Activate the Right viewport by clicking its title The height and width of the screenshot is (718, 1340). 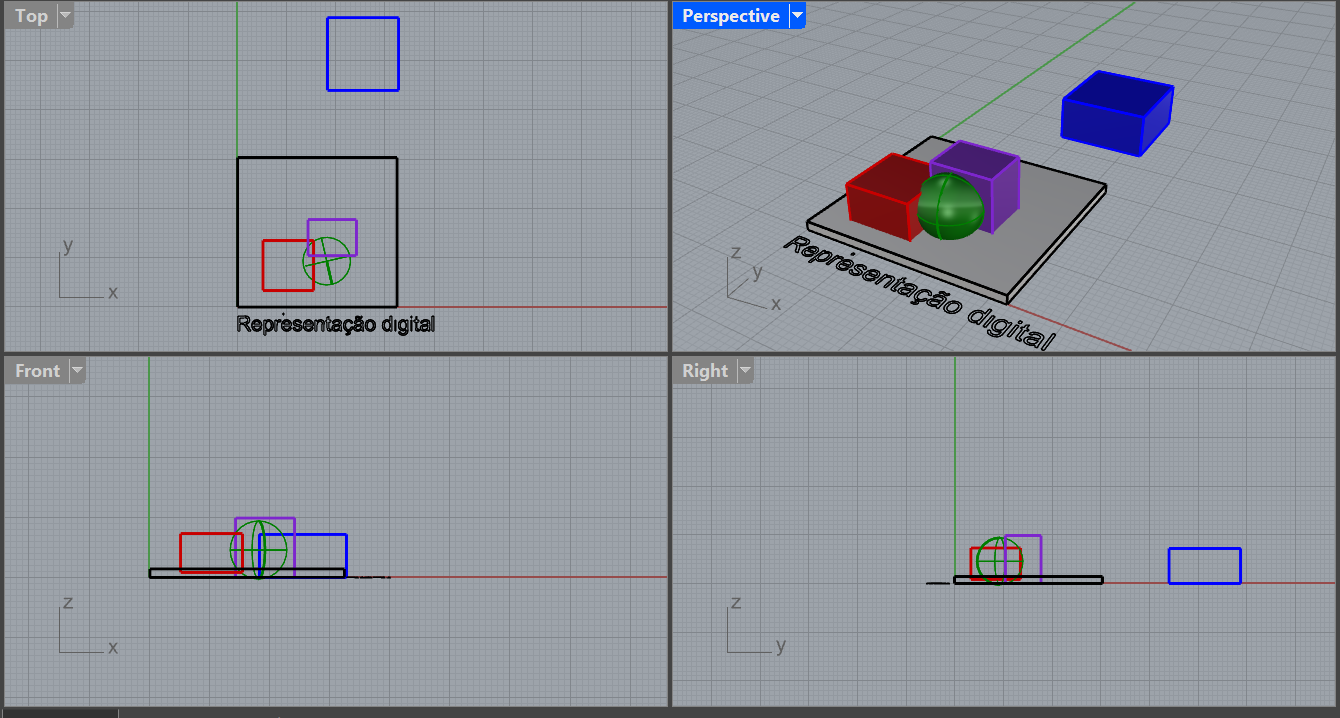click(x=705, y=370)
